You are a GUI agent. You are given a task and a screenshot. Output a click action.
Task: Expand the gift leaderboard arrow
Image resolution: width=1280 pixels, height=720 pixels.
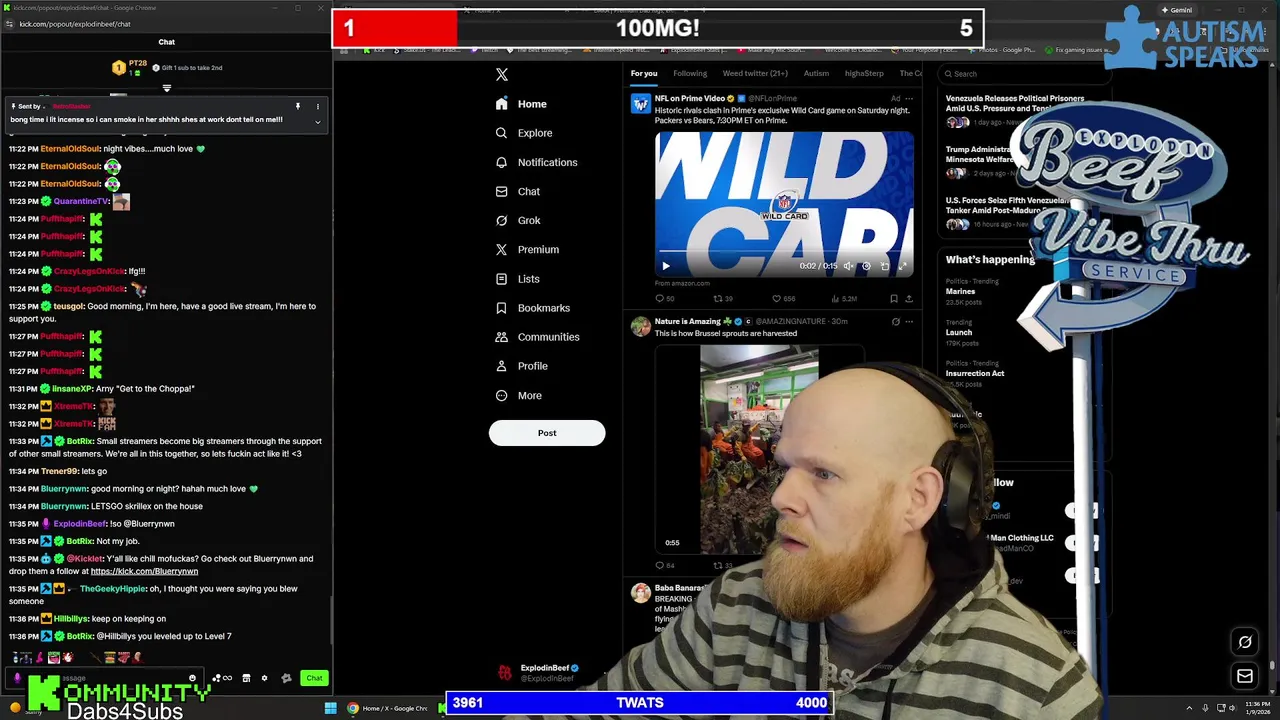point(167,88)
